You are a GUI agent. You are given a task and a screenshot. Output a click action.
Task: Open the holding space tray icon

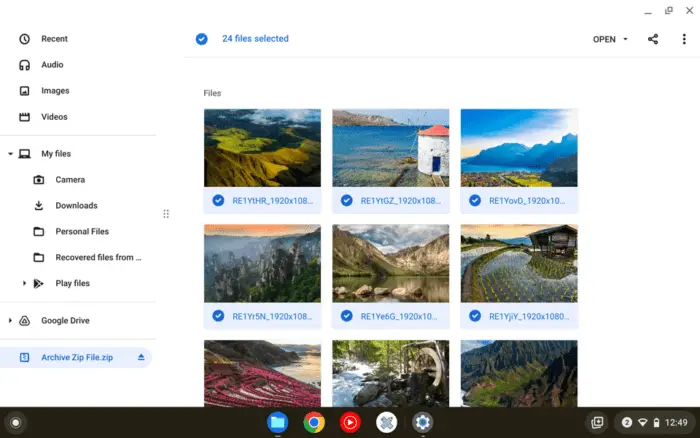[x=597, y=422]
